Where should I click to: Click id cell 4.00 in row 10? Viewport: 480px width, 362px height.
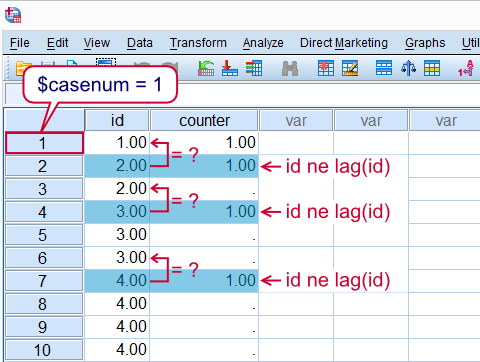(117, 350)
